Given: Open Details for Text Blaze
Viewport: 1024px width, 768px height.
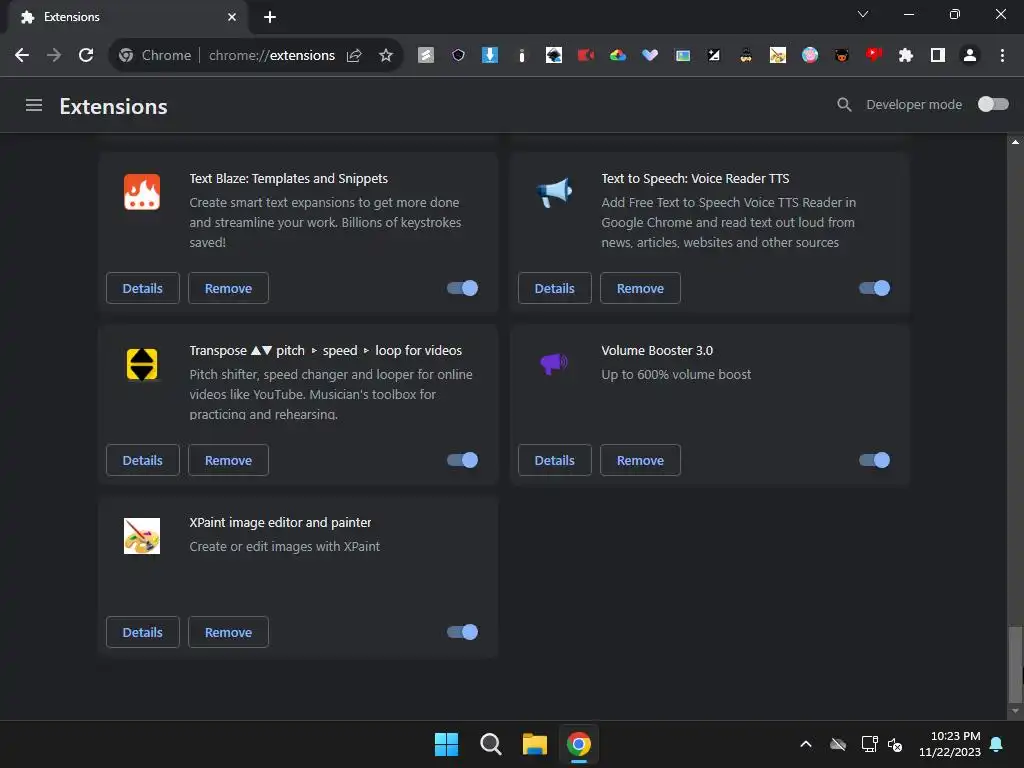Looking at the screenshot, I should click(142, 288).
